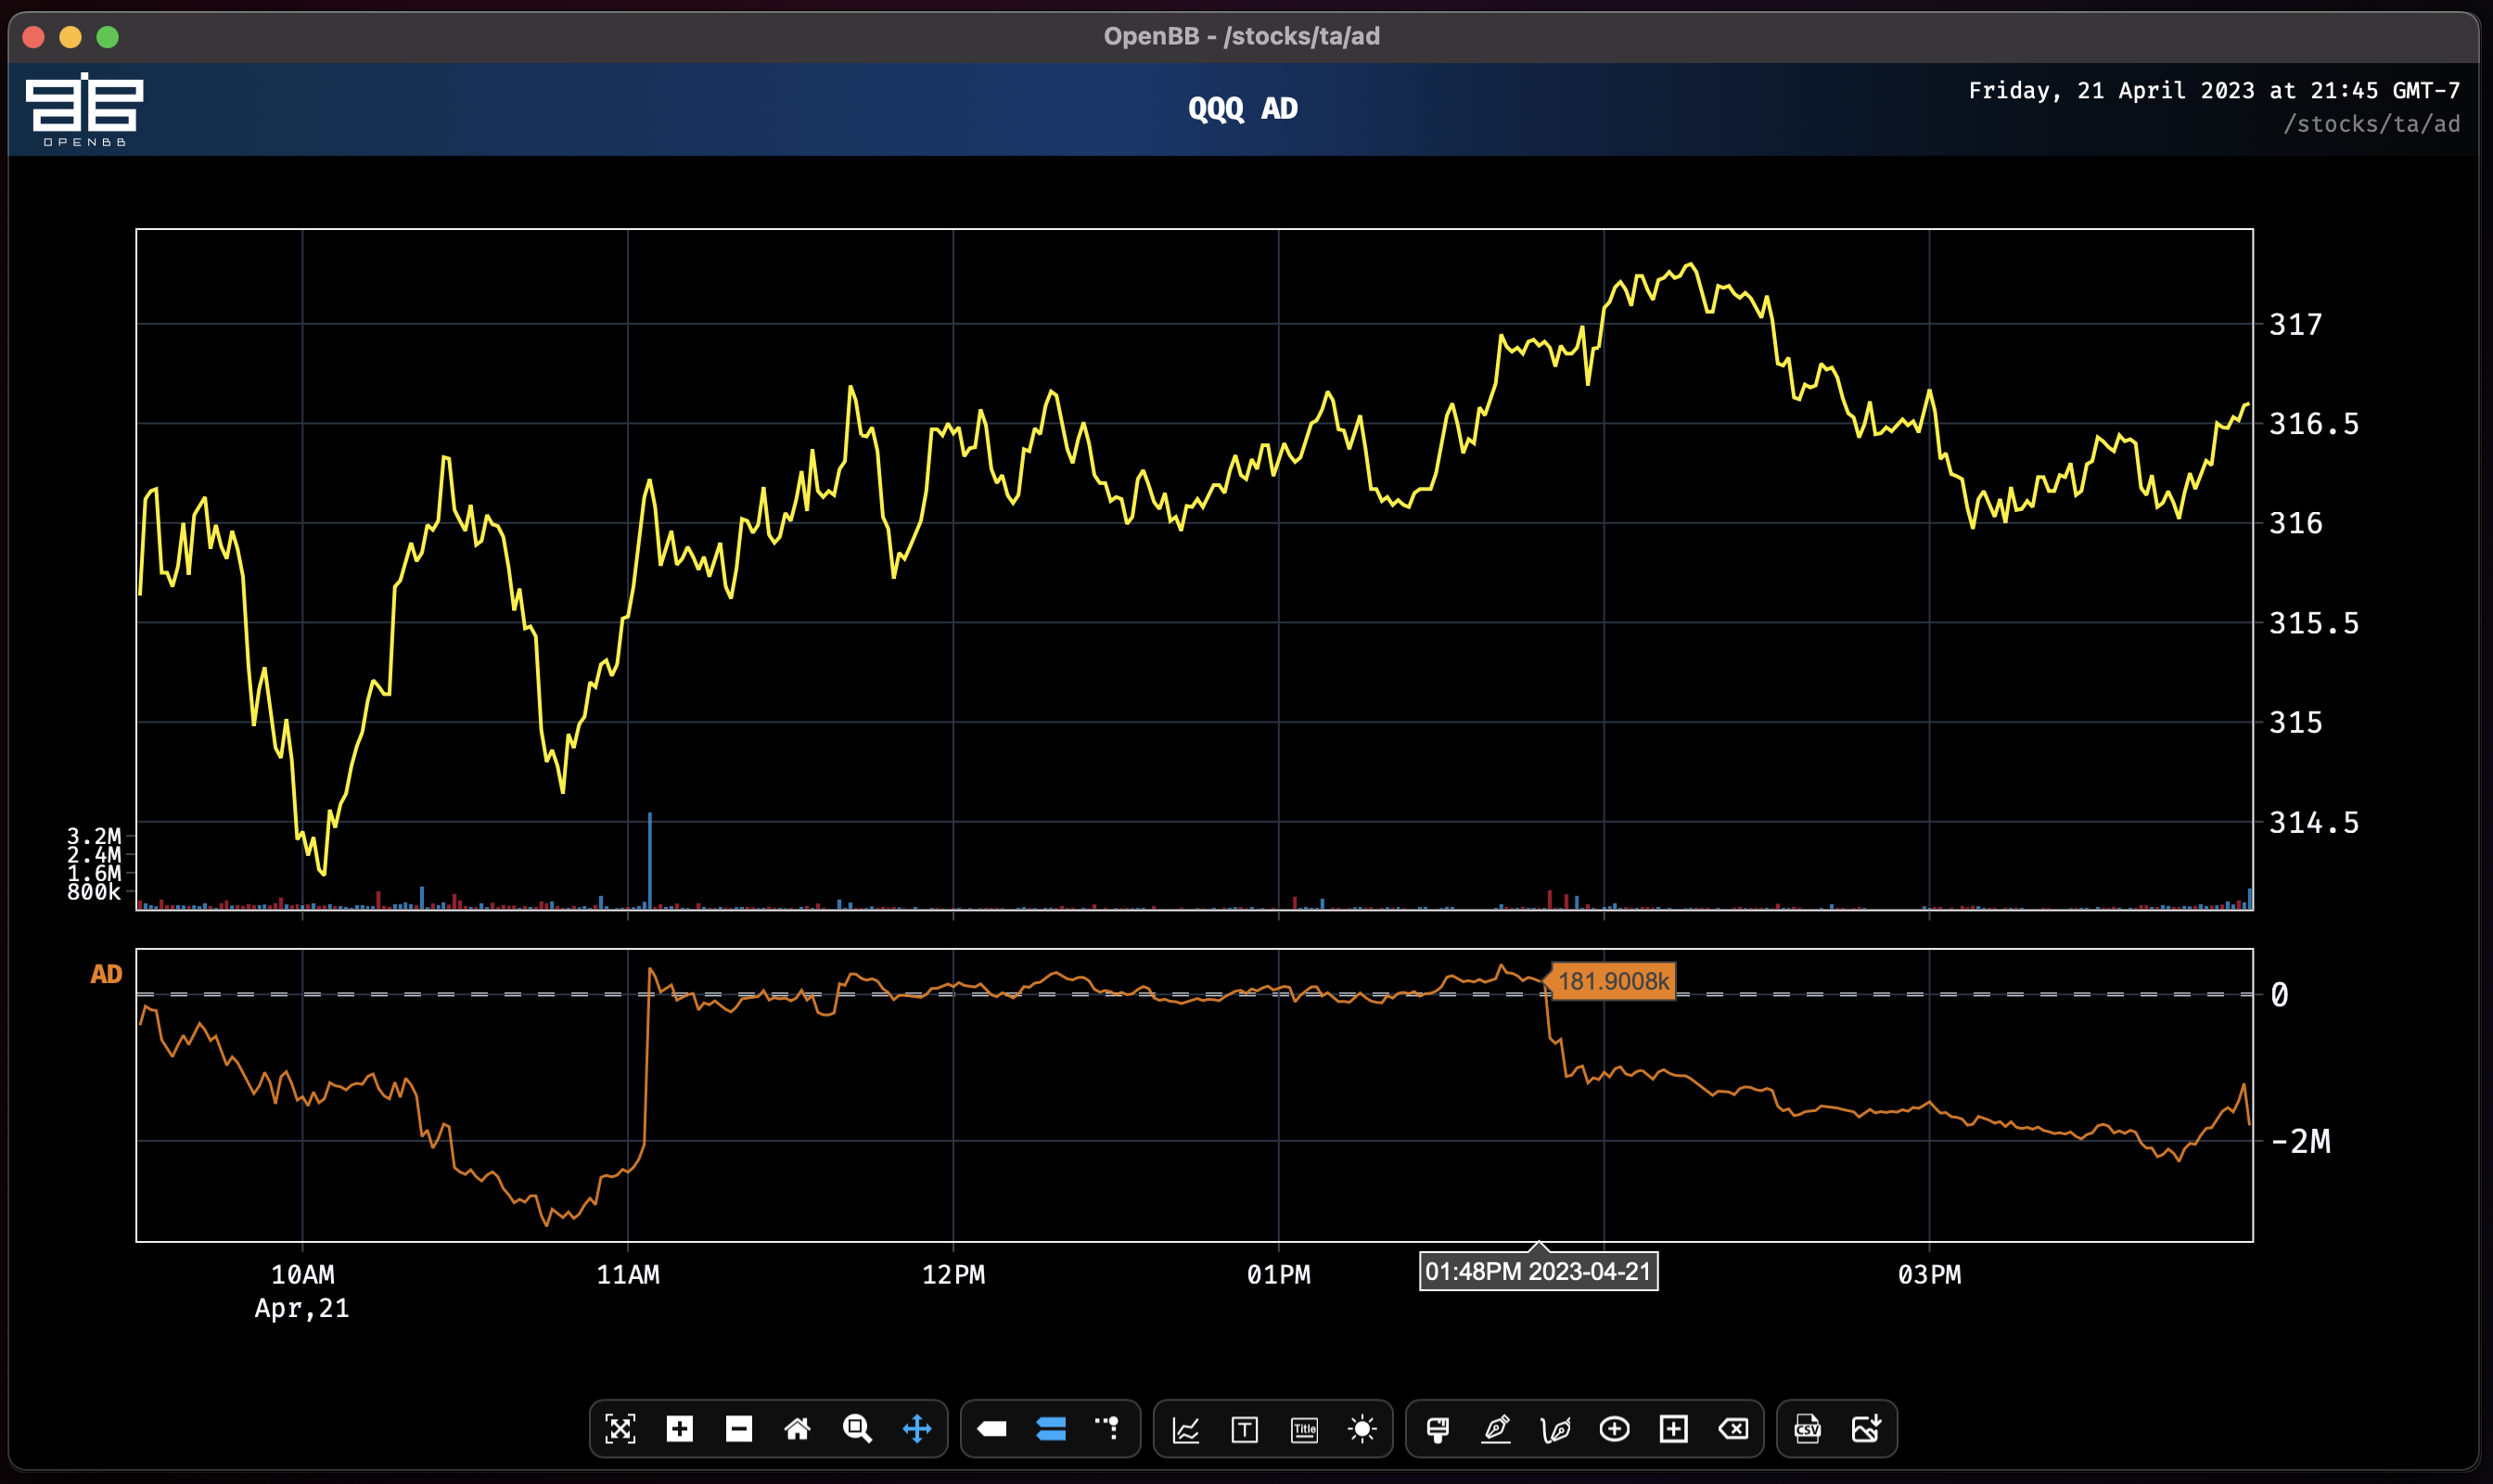Activate the pan arrows tool

(x=917, y=1429)
